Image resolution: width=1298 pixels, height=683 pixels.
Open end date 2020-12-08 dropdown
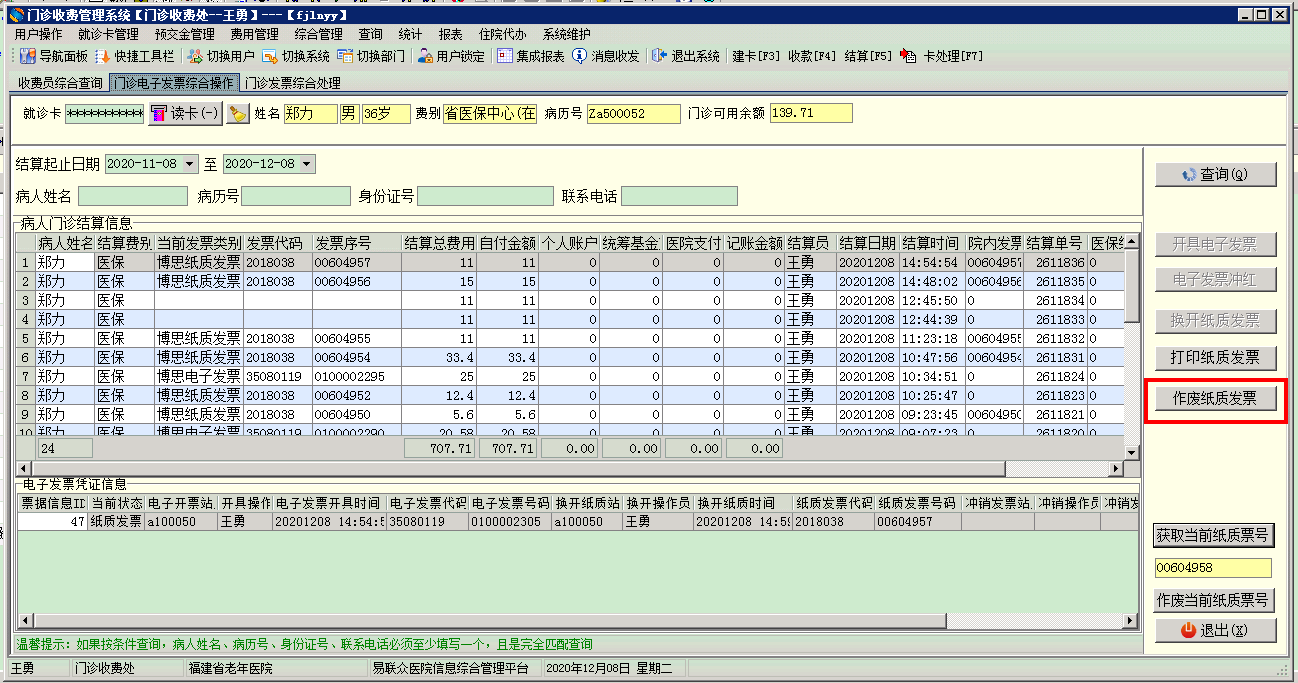(307, 163)
